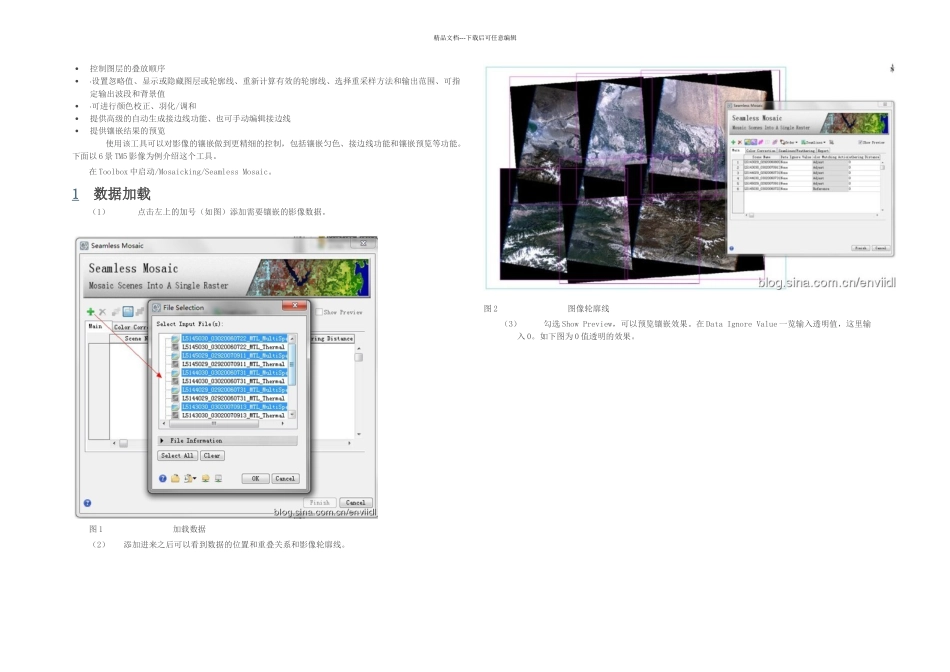This screenshot has height=672, width=950.
Task: Click the yellow open folder icon
Action: (x=175, y=478)
